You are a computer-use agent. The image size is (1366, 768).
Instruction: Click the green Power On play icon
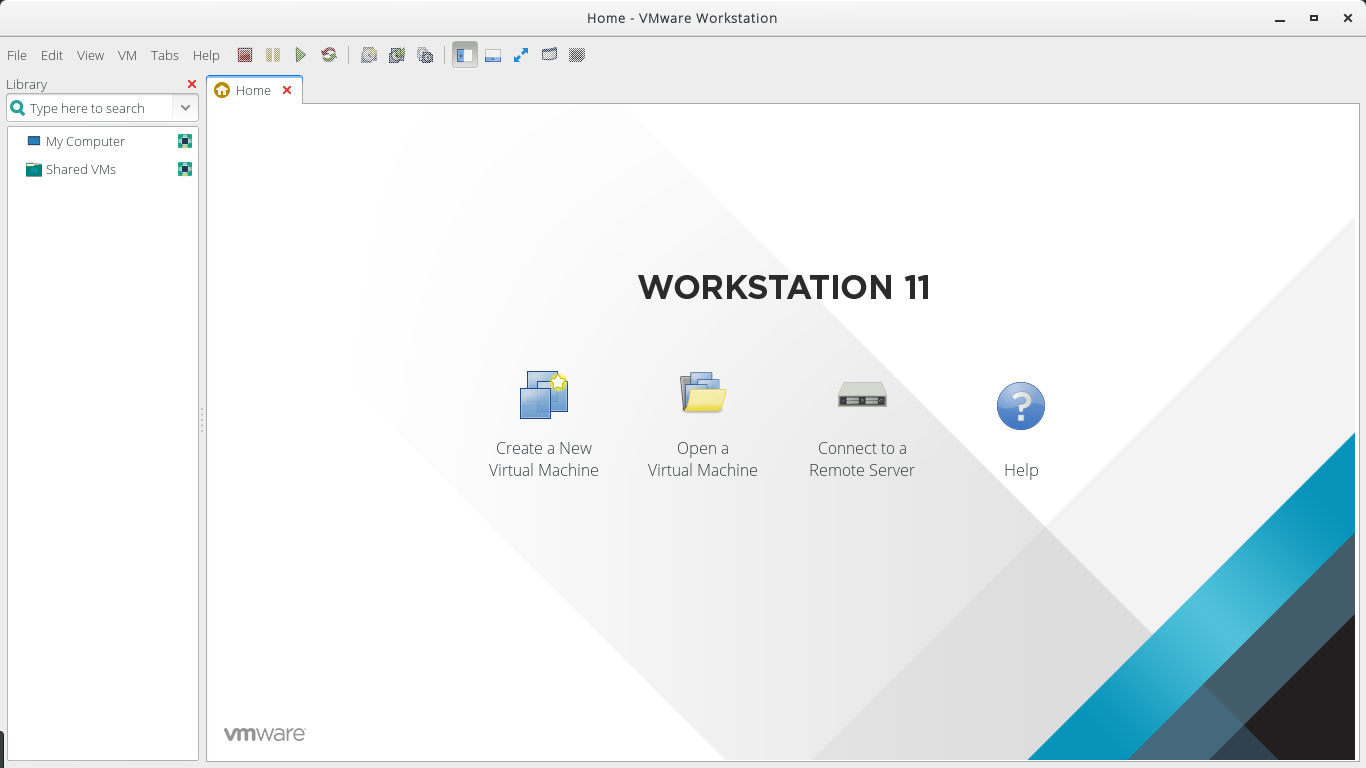[x=300, y=55]
